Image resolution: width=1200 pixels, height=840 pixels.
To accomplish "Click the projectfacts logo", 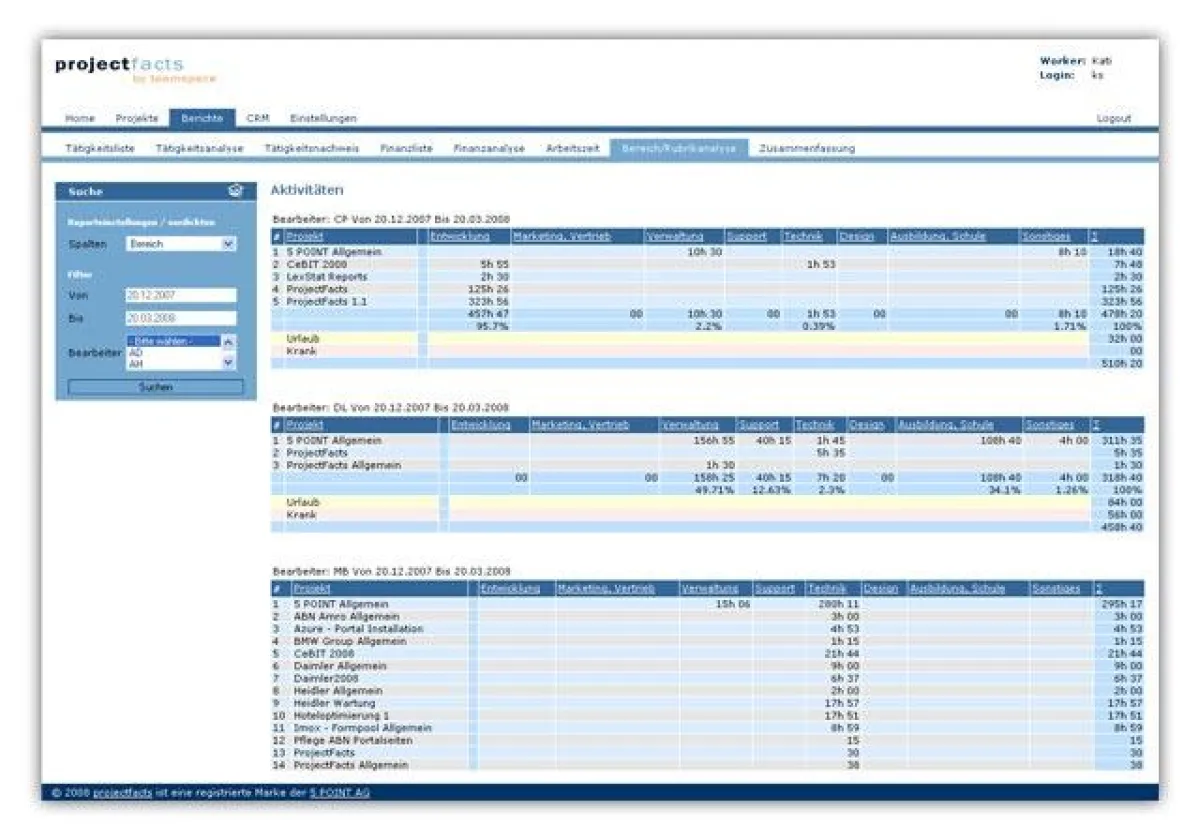I will point(134,69).
